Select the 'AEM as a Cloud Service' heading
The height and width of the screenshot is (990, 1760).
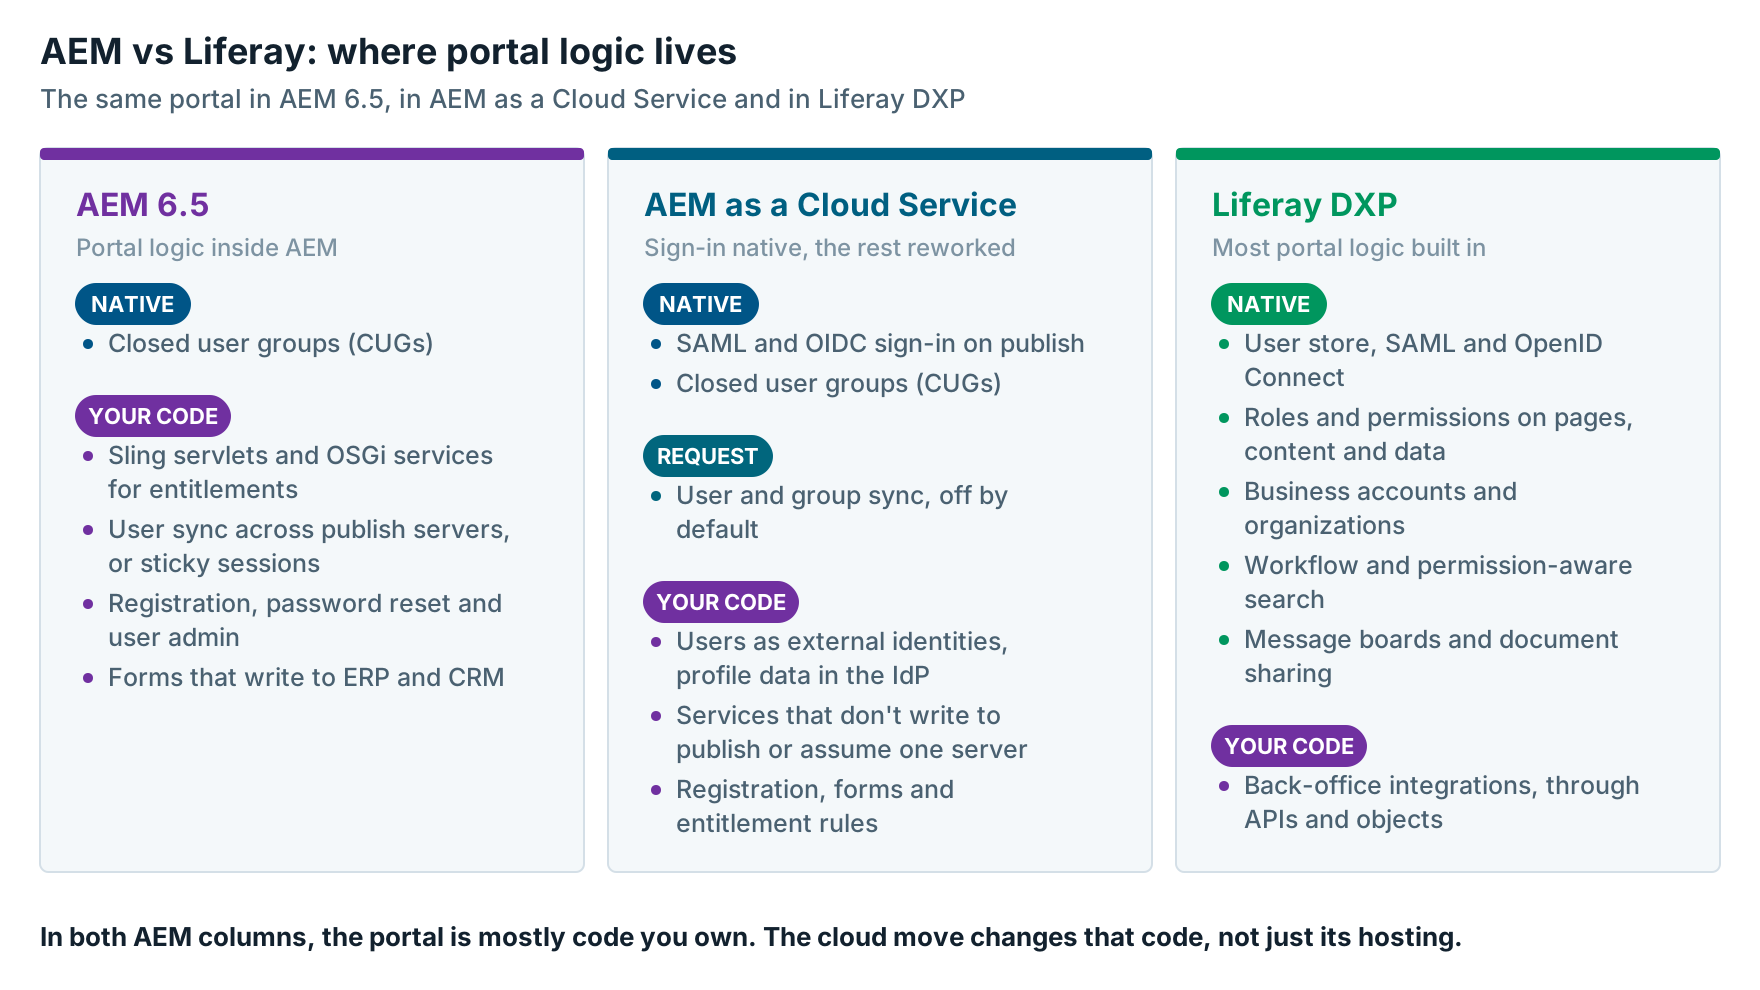pyautogui.click(x=830, y=205)
